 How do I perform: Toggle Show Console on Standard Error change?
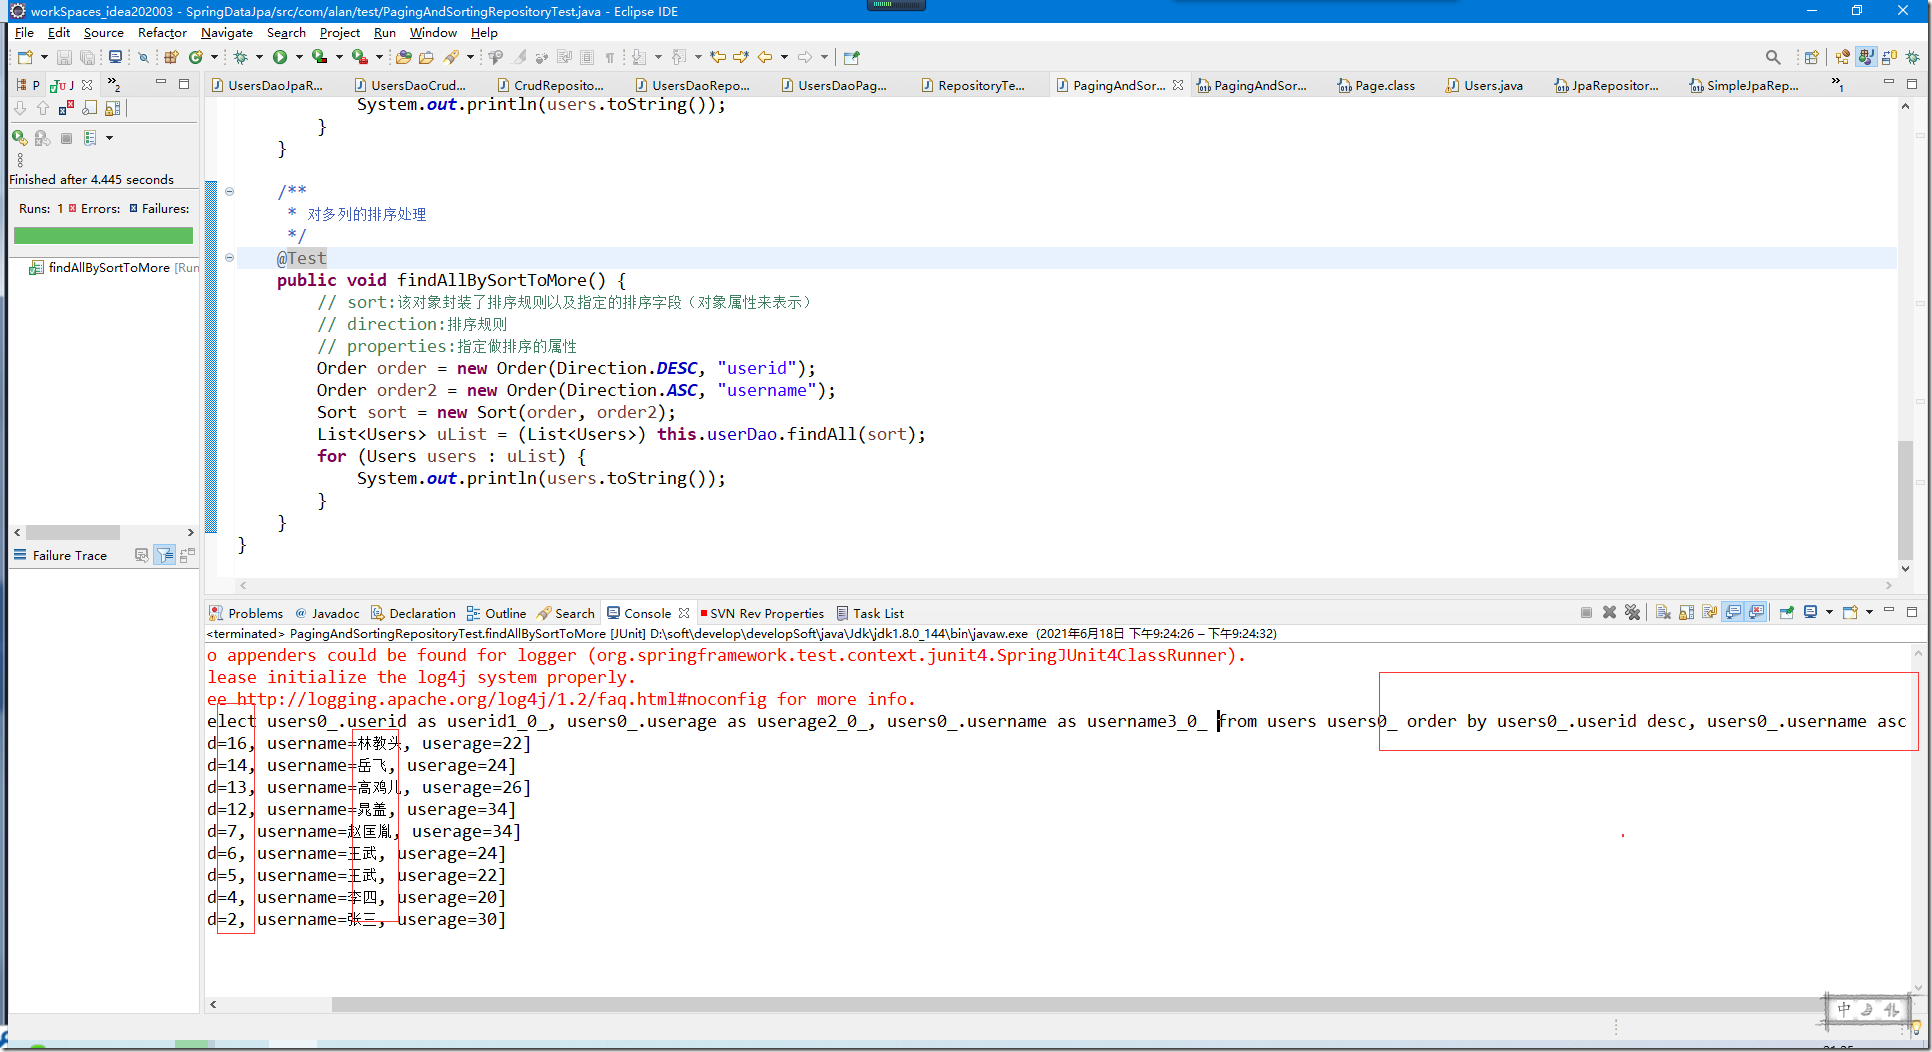[1756, 612]
